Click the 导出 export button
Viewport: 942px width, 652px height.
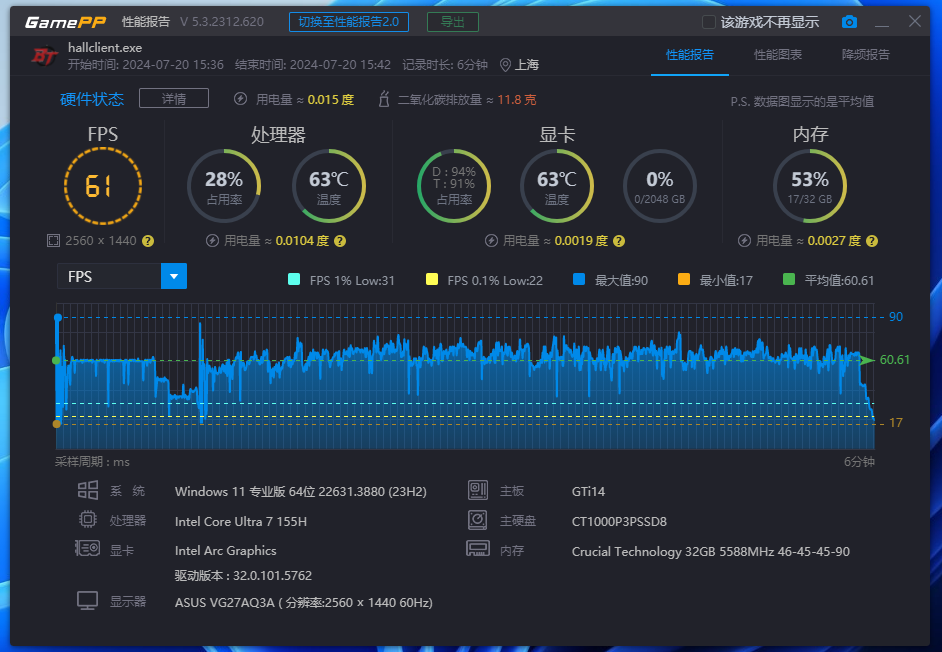452,22
